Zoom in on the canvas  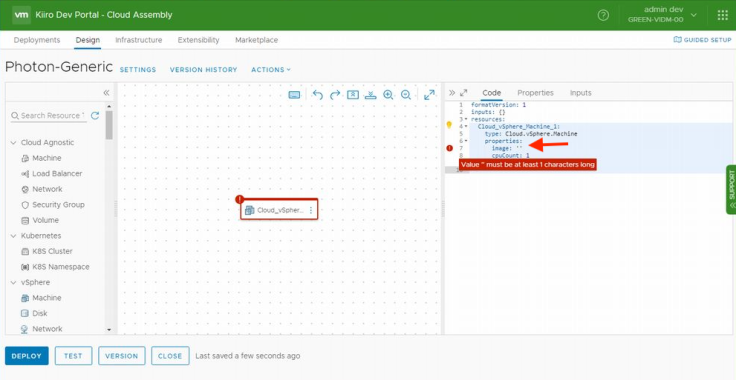pos(388,95)
